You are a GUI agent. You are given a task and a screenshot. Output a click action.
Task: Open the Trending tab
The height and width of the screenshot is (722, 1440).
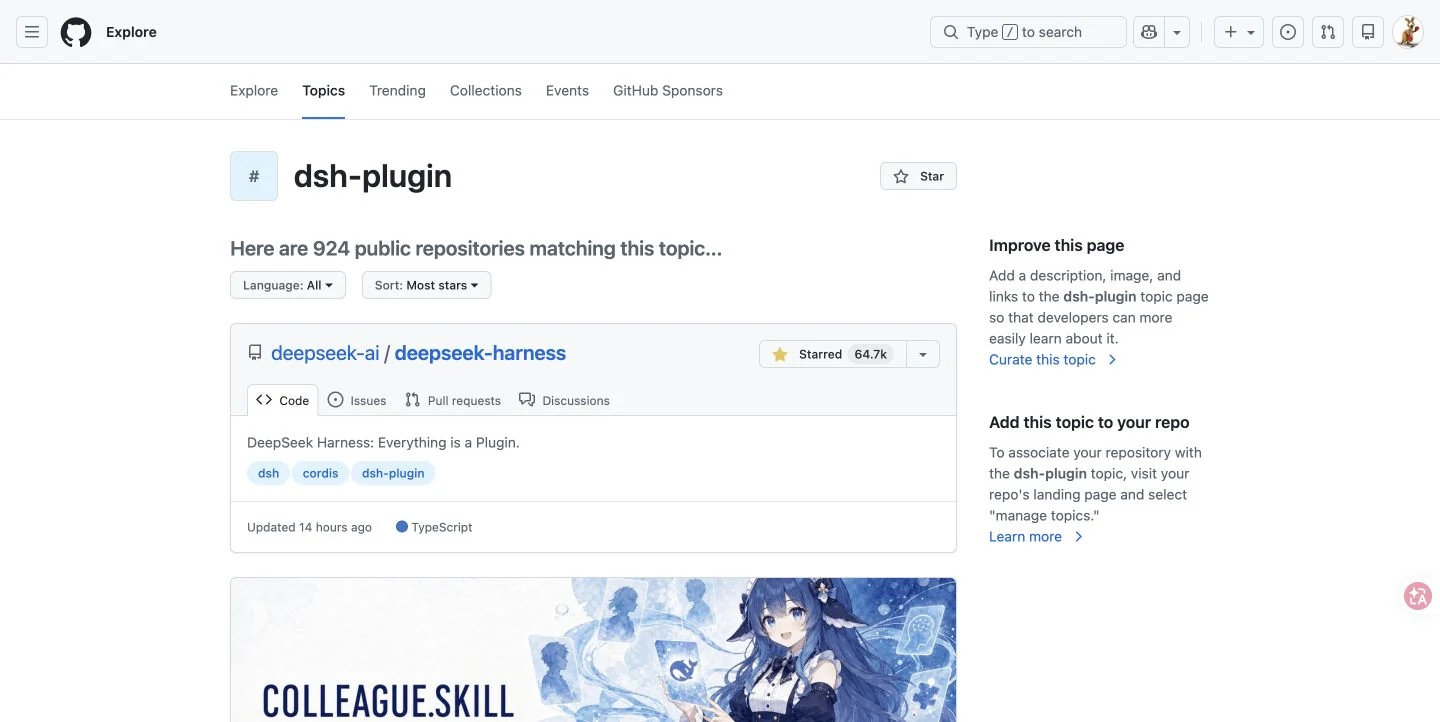click(x=397, y=90)
